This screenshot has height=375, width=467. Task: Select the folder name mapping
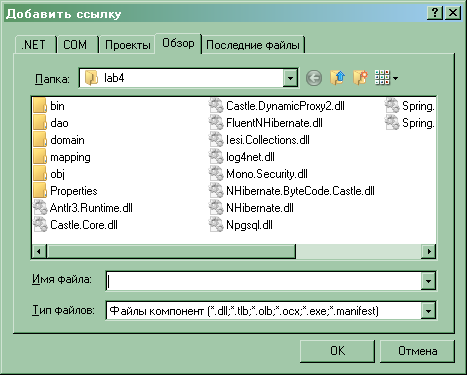[x=70, y=157]
